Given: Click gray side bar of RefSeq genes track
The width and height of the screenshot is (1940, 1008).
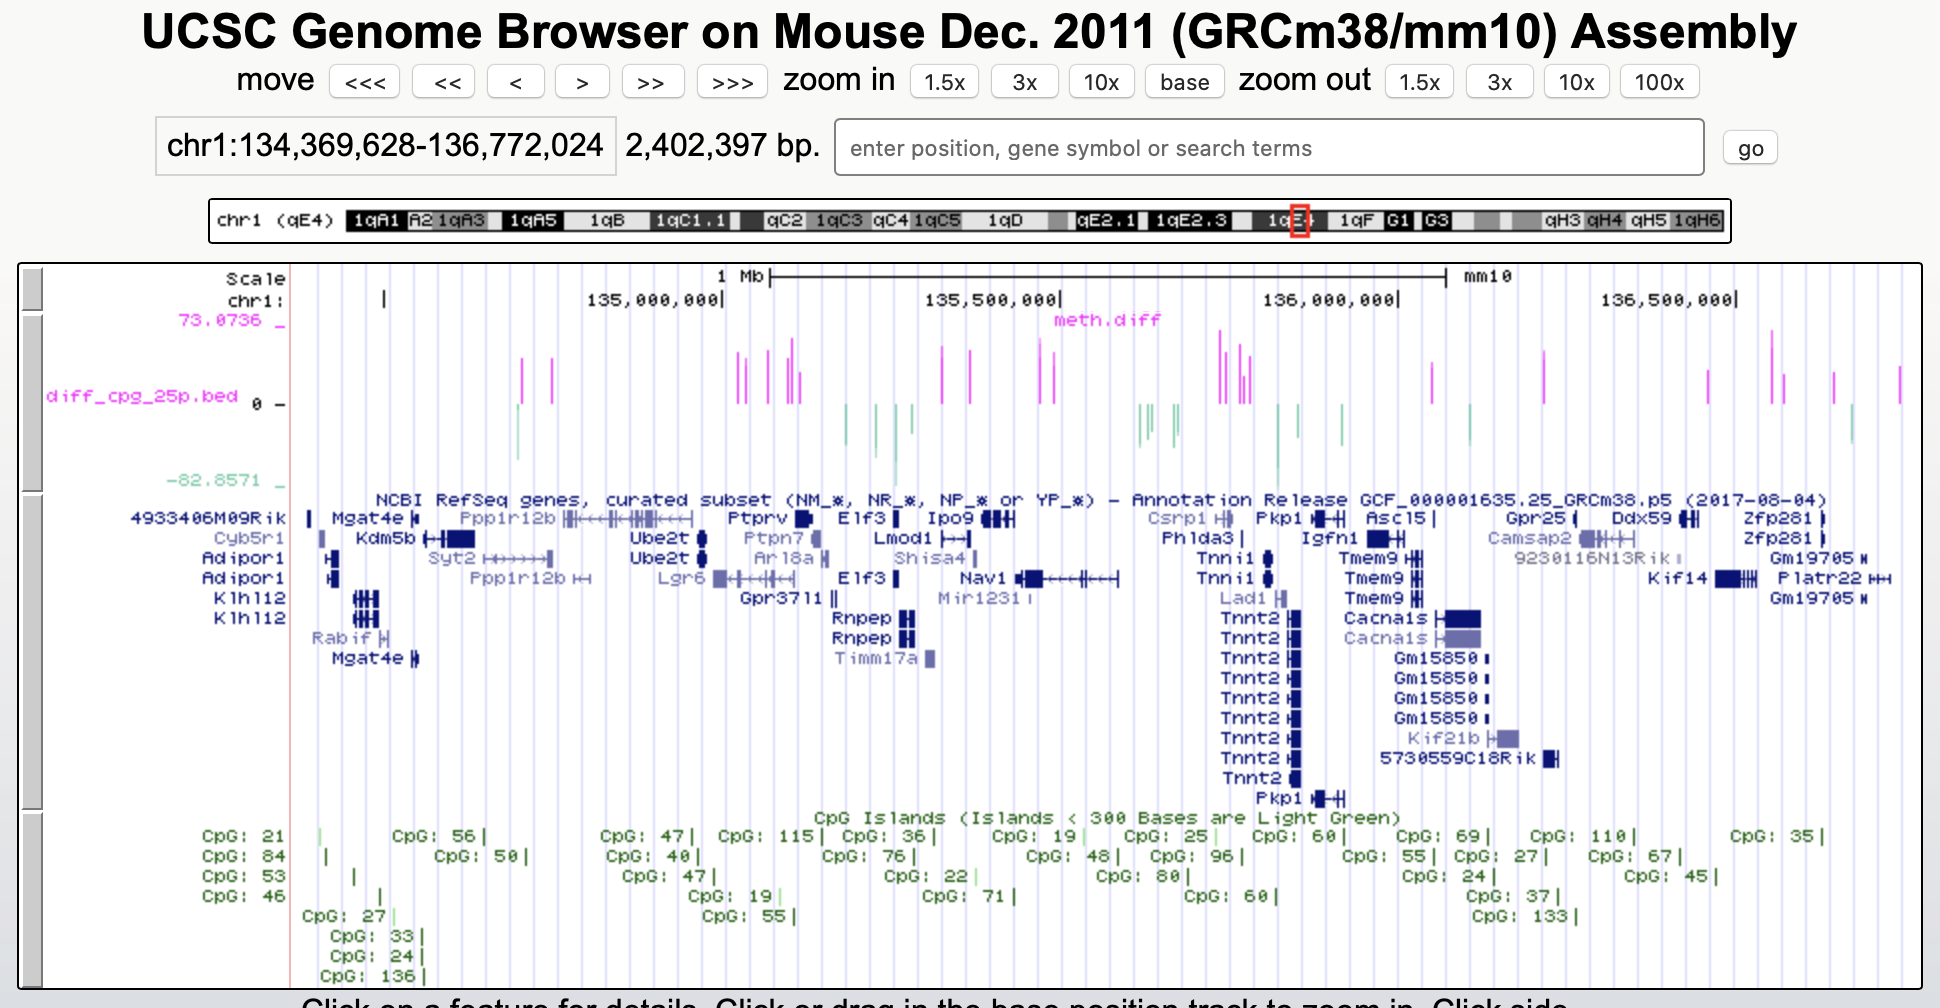Looking at the screenshot, I should (x=33, y=651).
